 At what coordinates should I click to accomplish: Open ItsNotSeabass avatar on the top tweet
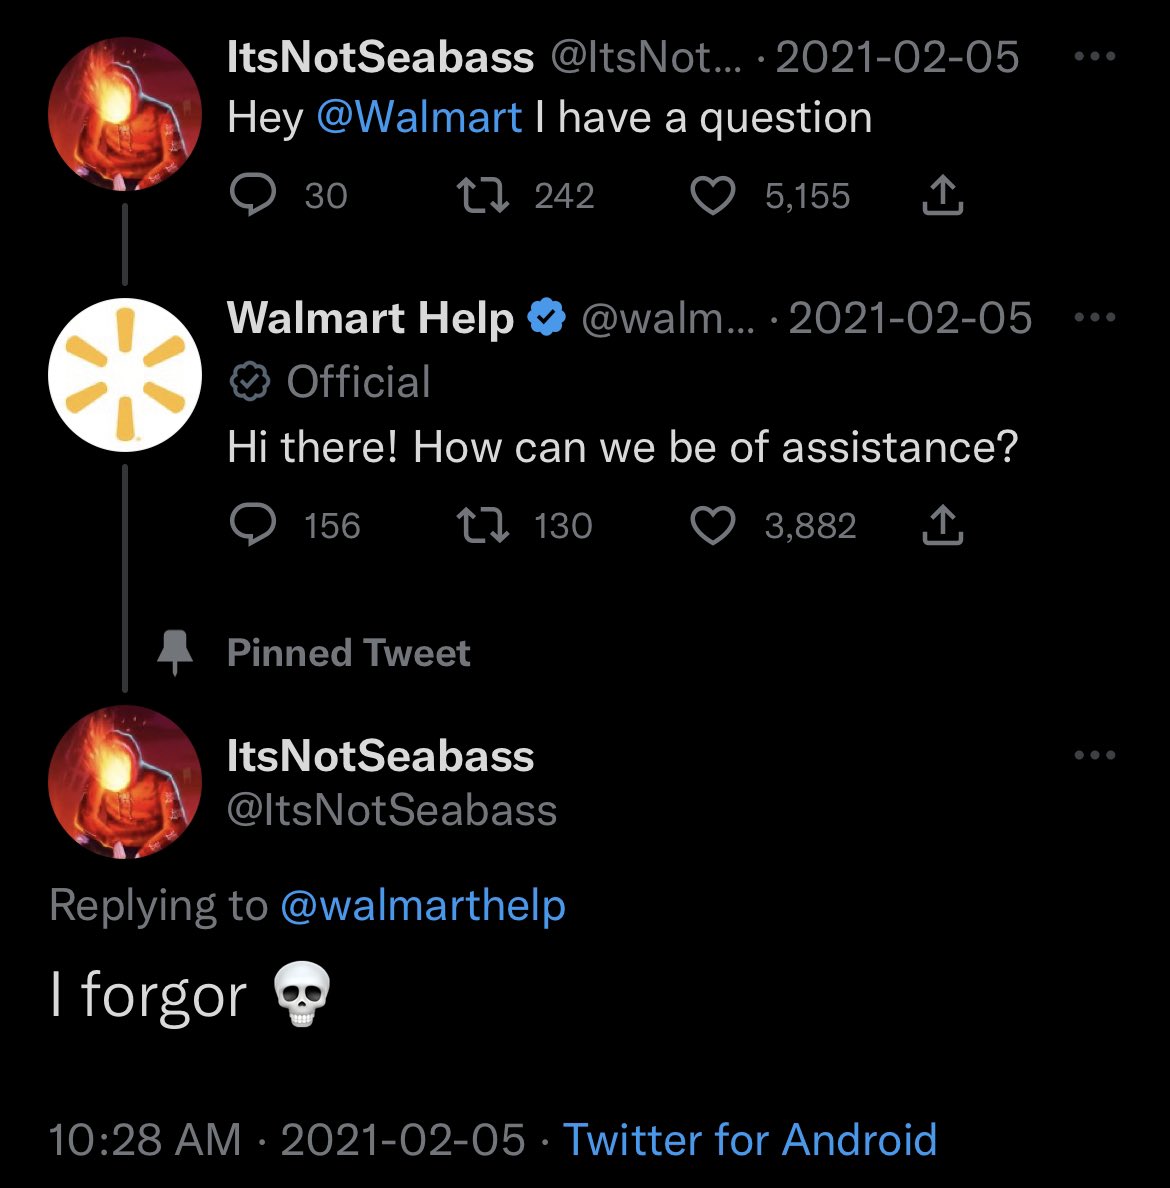[x=125, y=114]
